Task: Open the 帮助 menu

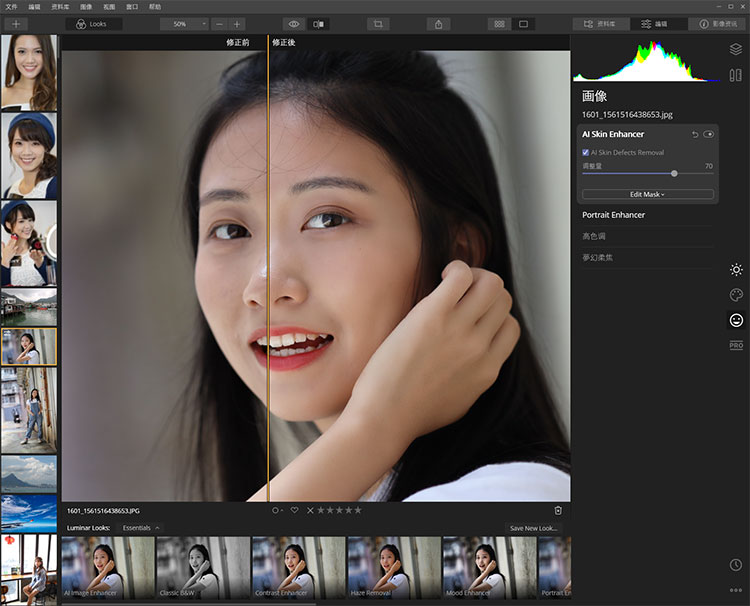Action: [x=155, y=7]
